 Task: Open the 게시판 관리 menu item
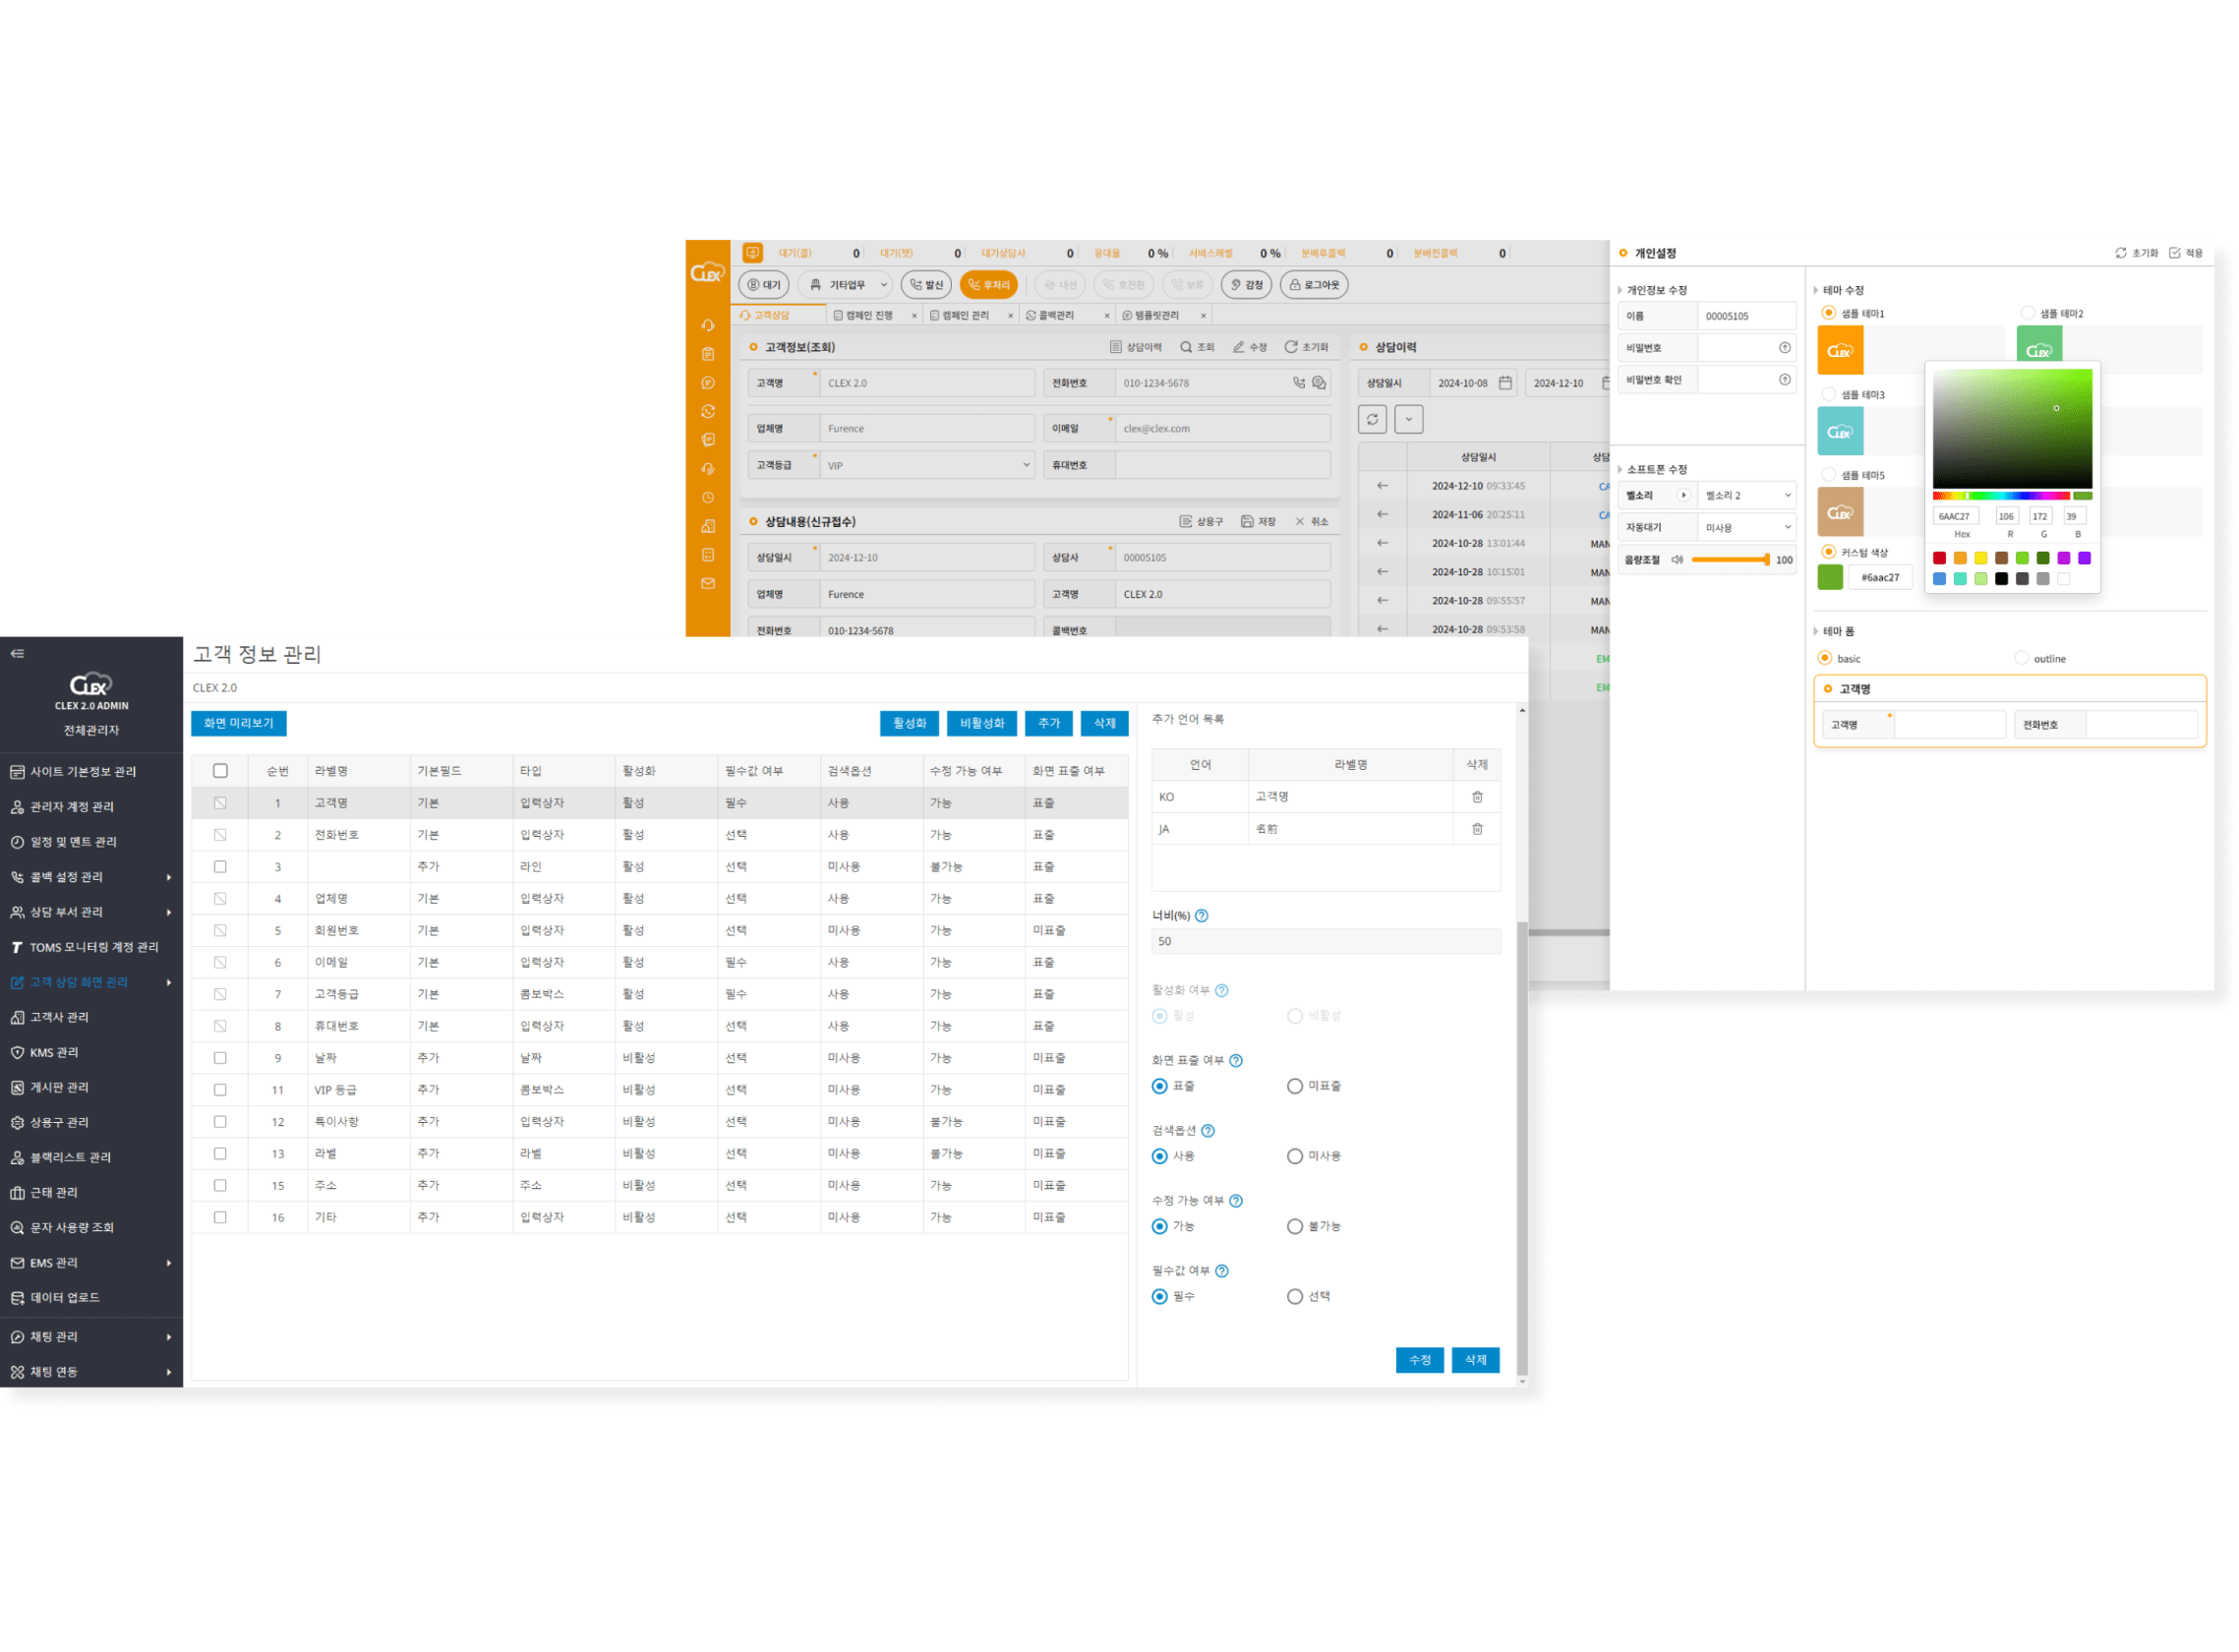pyautogui.click(x=60, y=1087)
